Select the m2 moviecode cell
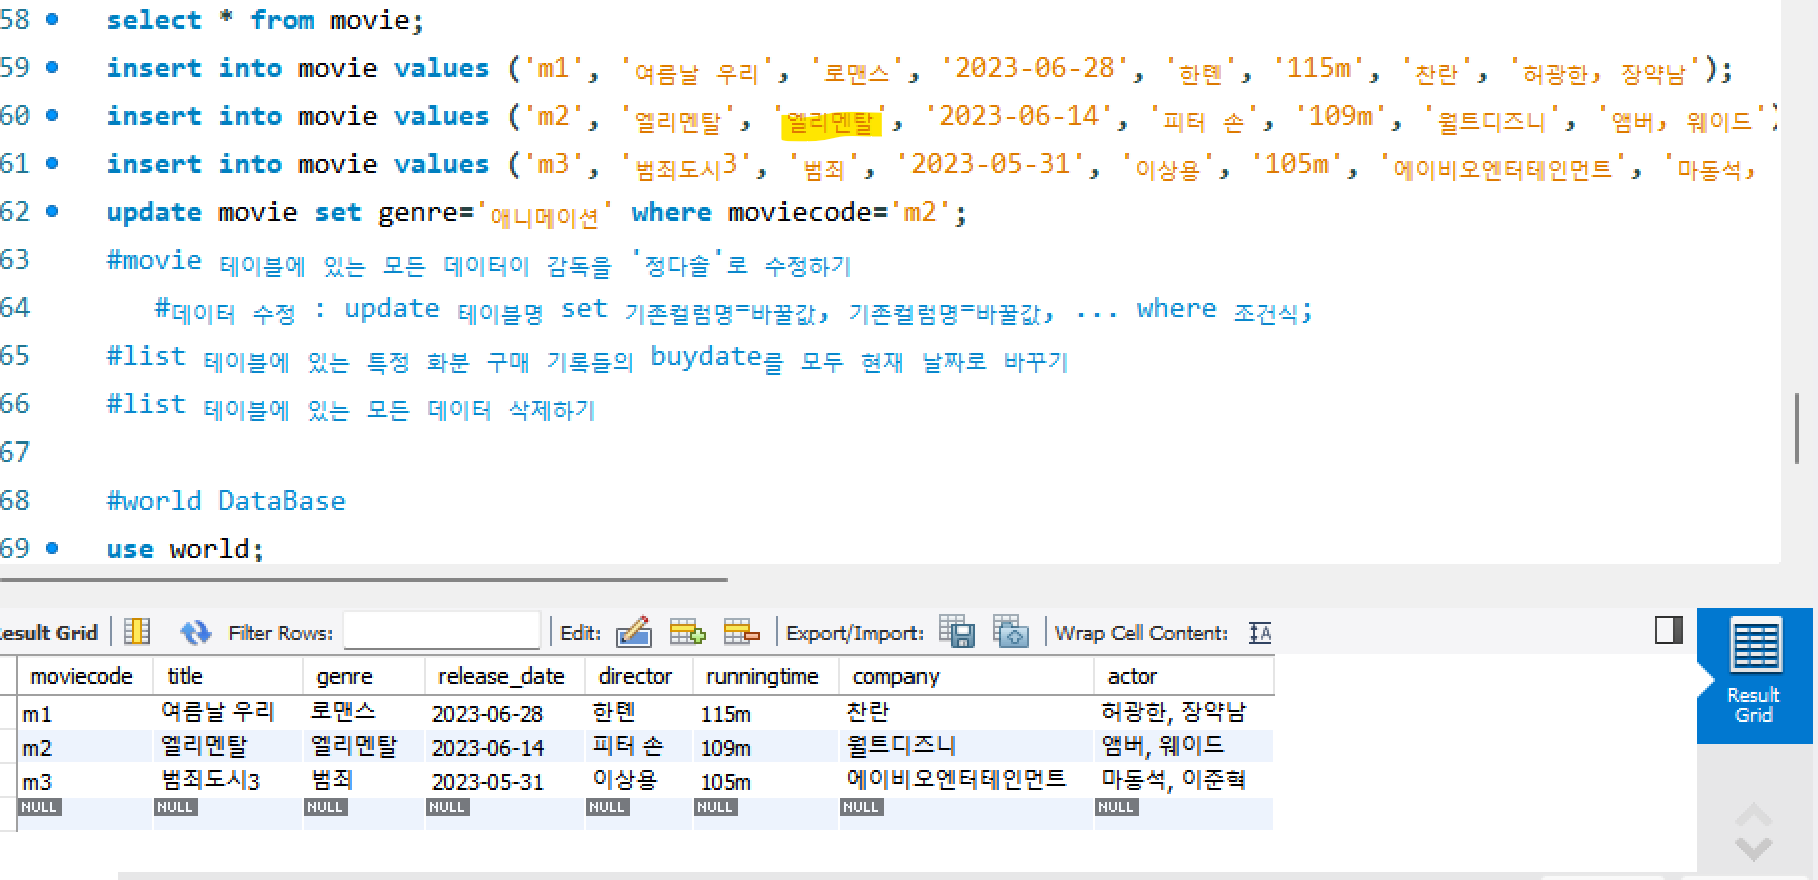This screenshot has width=1818, height=880. click(85, 747)
